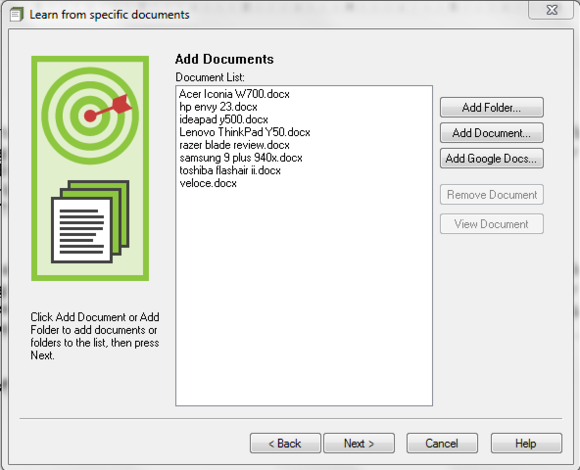580x470 pixels.
Task: Select toshiba flashair ii.docx entry
Action: (230, 170)
